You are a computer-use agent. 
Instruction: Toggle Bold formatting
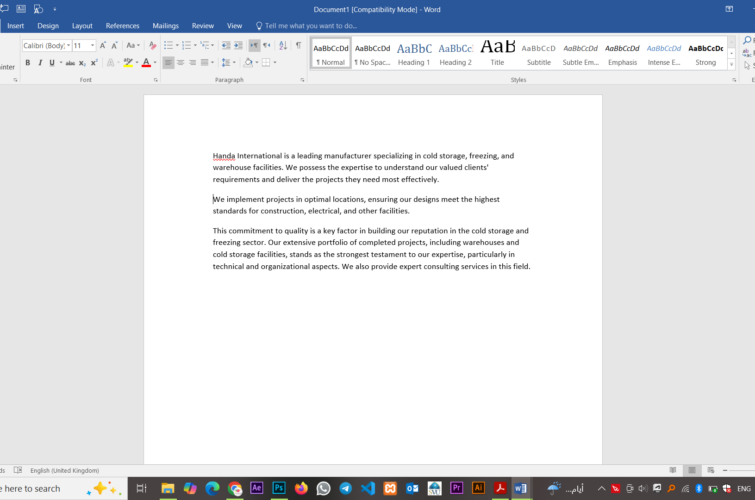27,63
